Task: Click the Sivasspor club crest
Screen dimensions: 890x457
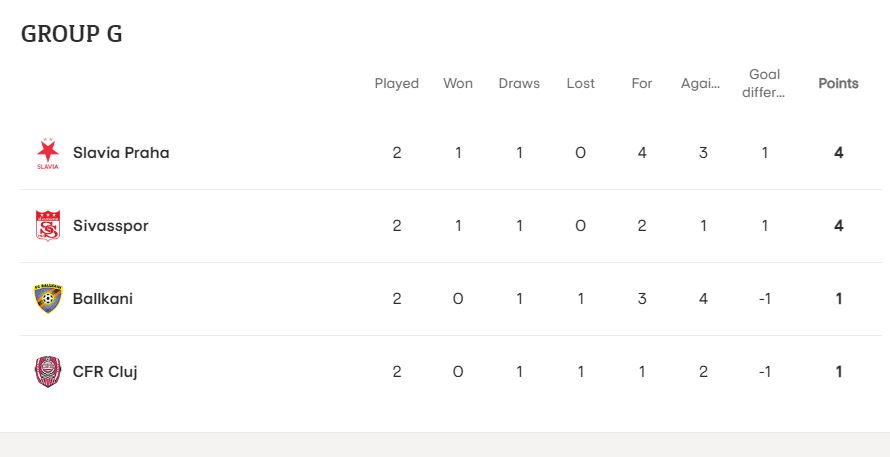Action: 48,225
